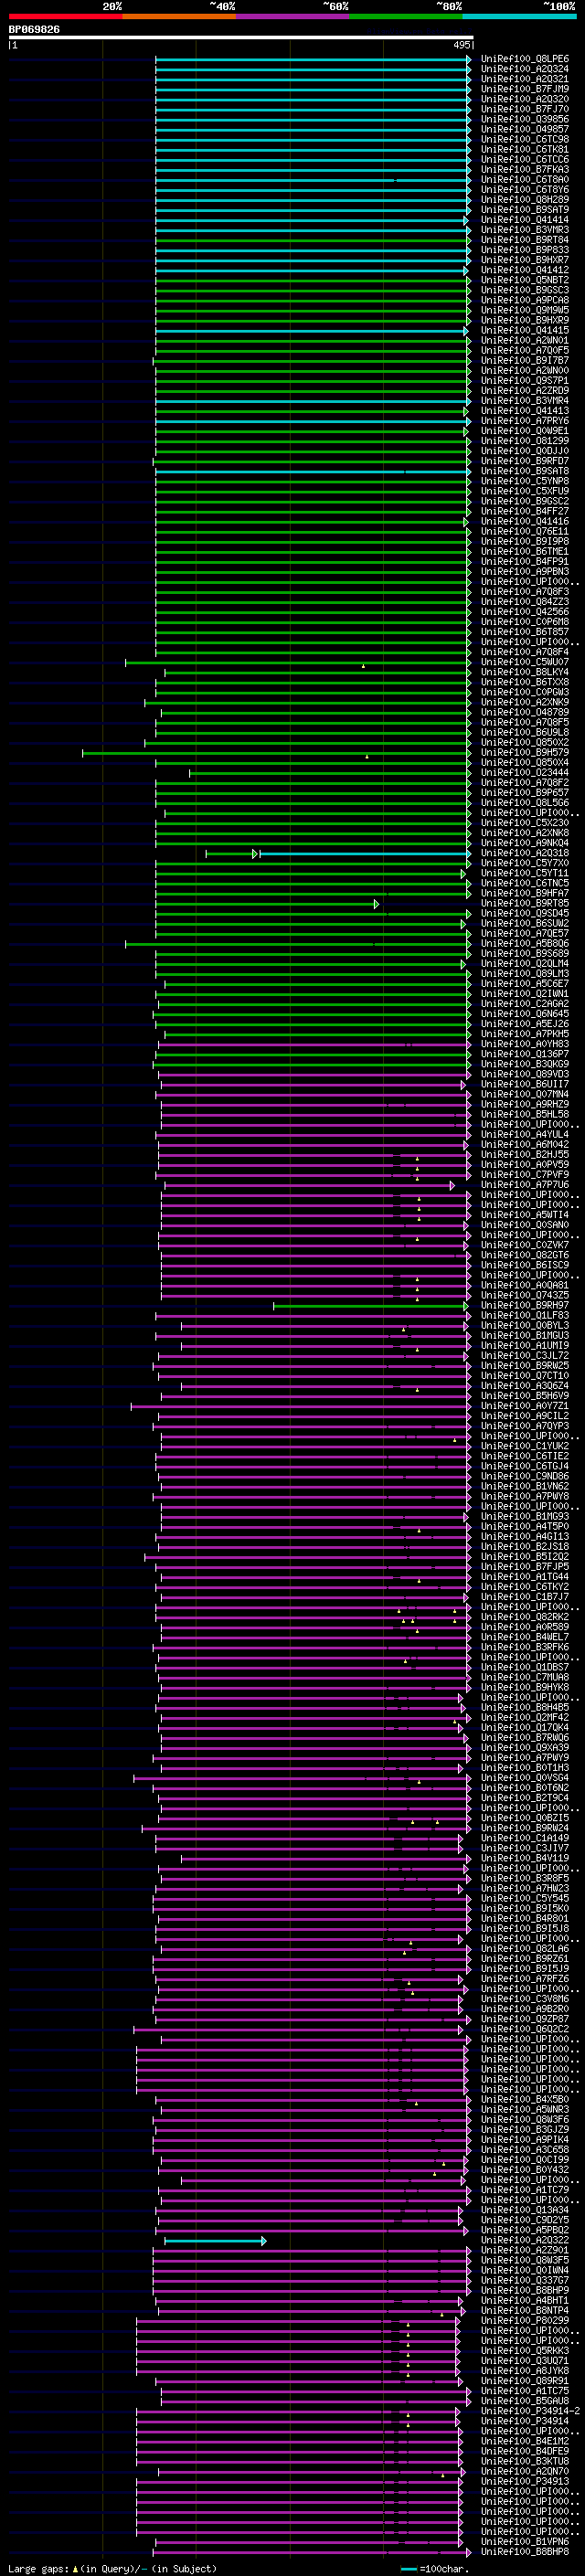Open hit UniRef100_Q8H289
Viewport: 585px width, 2576px height.
pyautogui.click(x=525, y=199)
